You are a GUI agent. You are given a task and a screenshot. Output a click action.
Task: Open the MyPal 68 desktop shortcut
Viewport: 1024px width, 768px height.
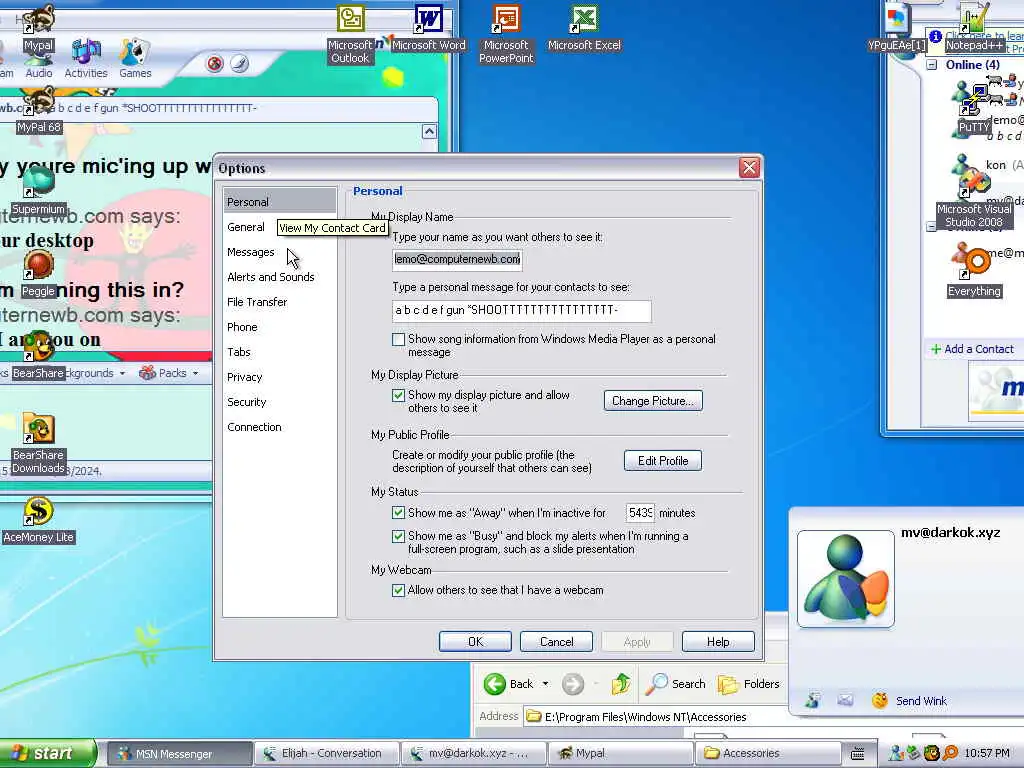[39, 111]
